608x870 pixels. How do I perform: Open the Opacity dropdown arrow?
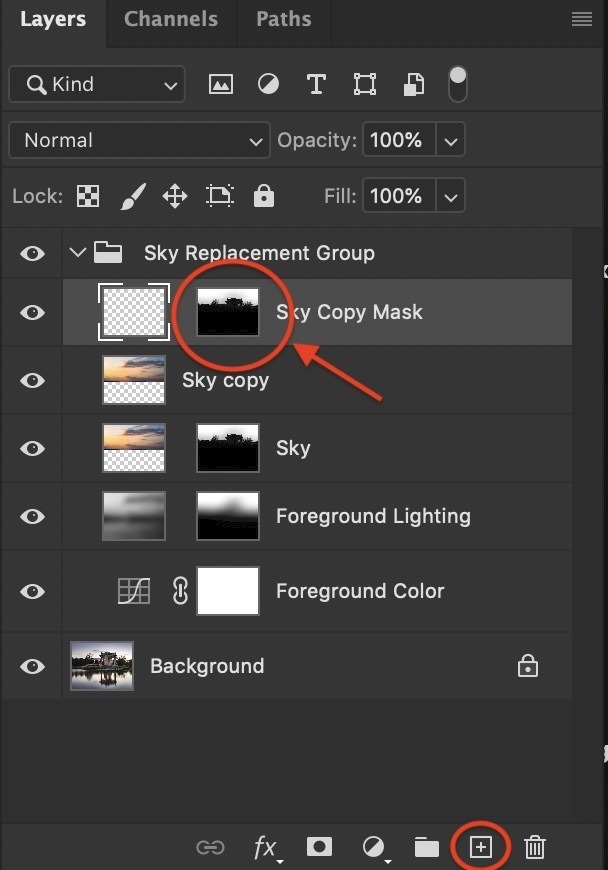tap(451, 141)
